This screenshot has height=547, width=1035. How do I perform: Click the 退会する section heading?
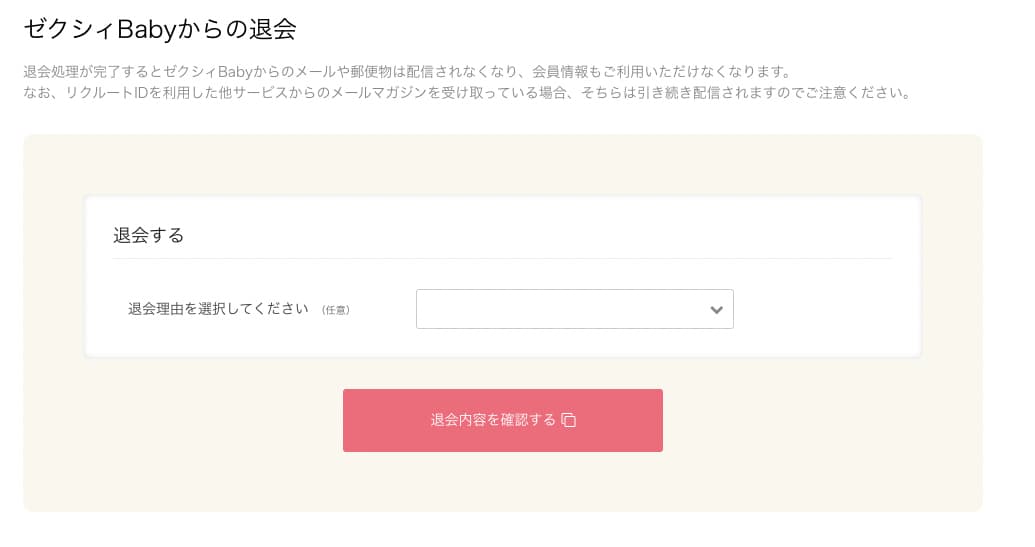149,236
